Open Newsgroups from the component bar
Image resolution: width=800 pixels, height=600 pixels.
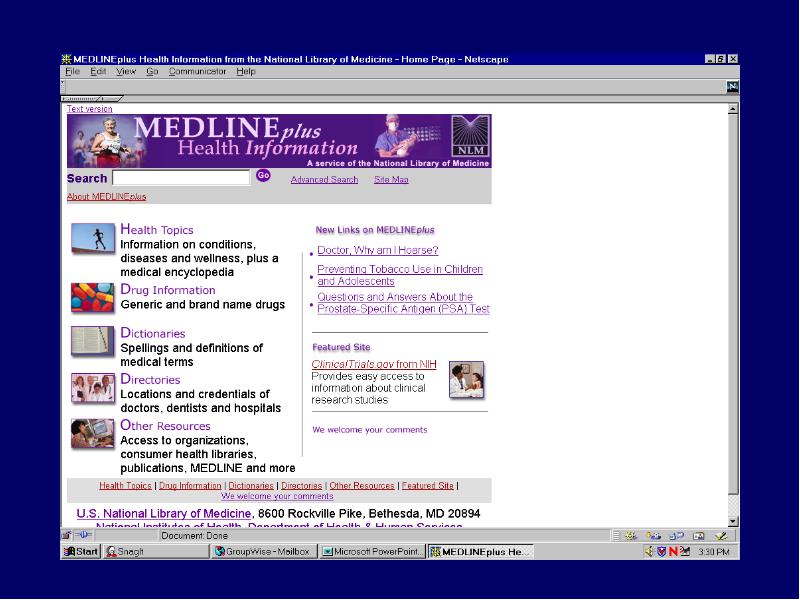click(677, 536)
